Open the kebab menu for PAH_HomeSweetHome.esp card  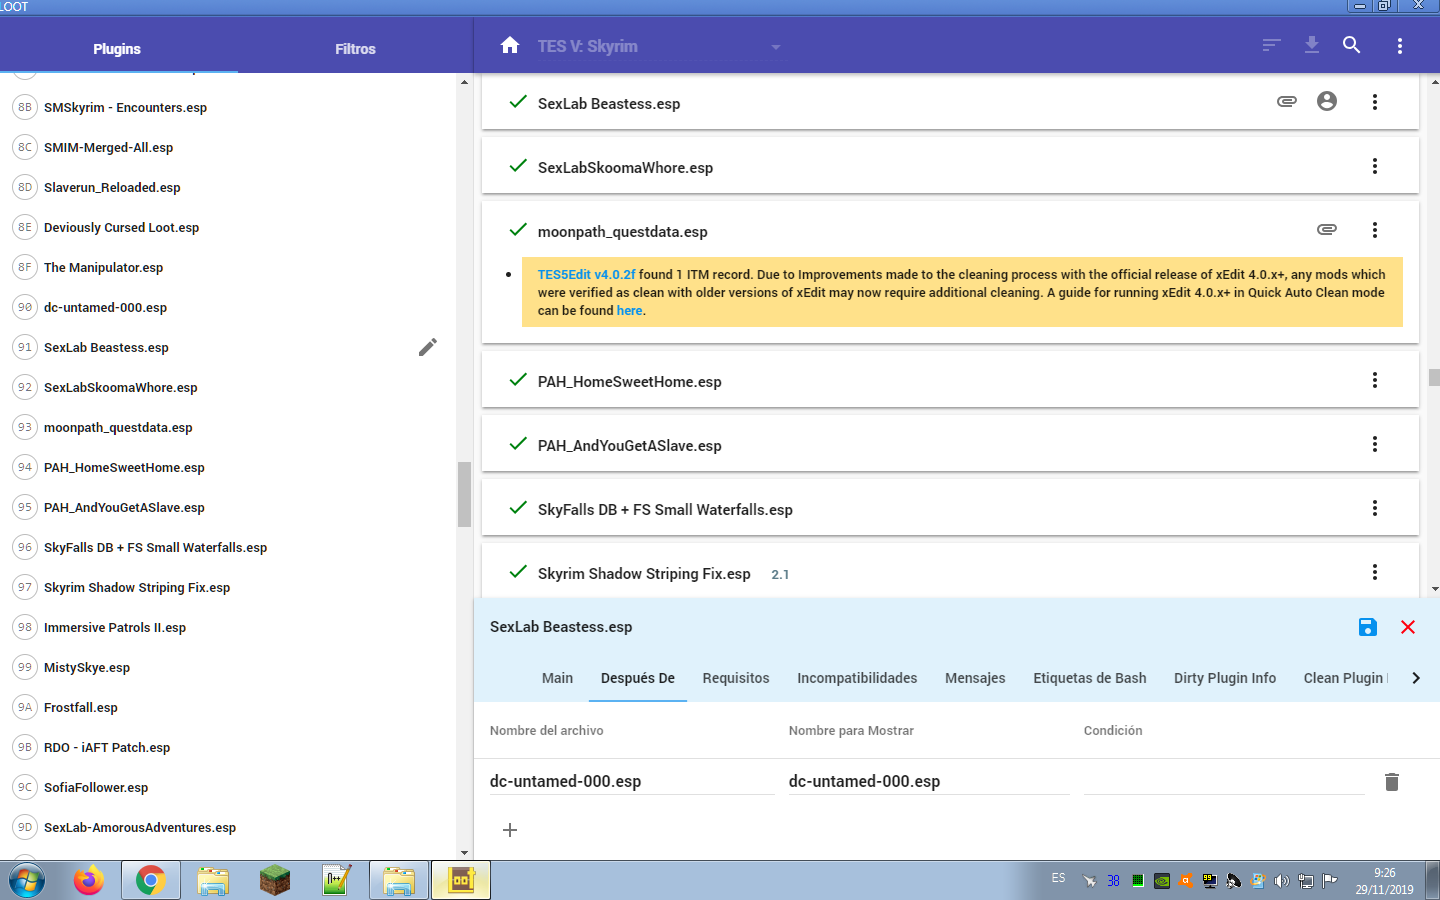click(1375, 380)
